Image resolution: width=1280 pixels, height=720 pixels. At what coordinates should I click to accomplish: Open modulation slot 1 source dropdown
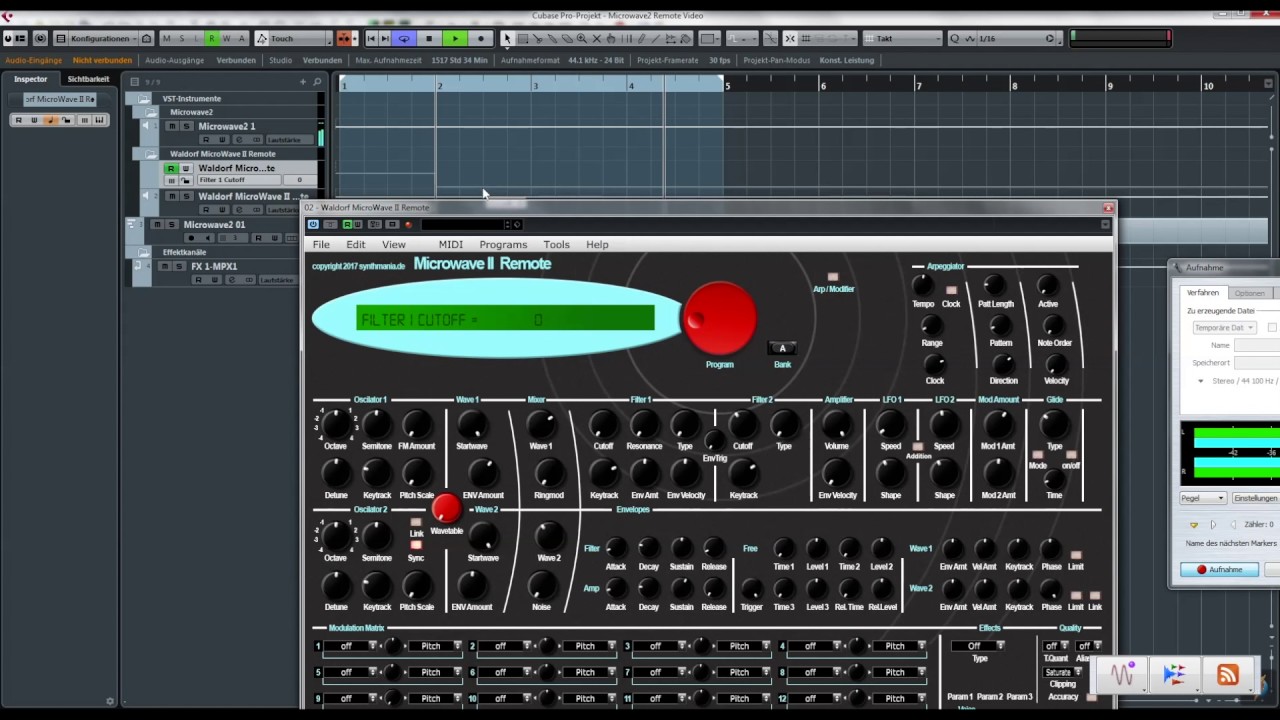point(351,646)
